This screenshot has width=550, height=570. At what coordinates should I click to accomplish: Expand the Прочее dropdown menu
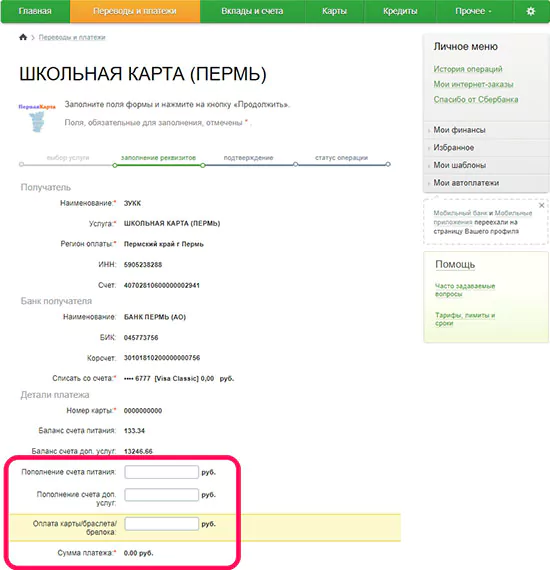pyautogui.click(x=474, y=11)
